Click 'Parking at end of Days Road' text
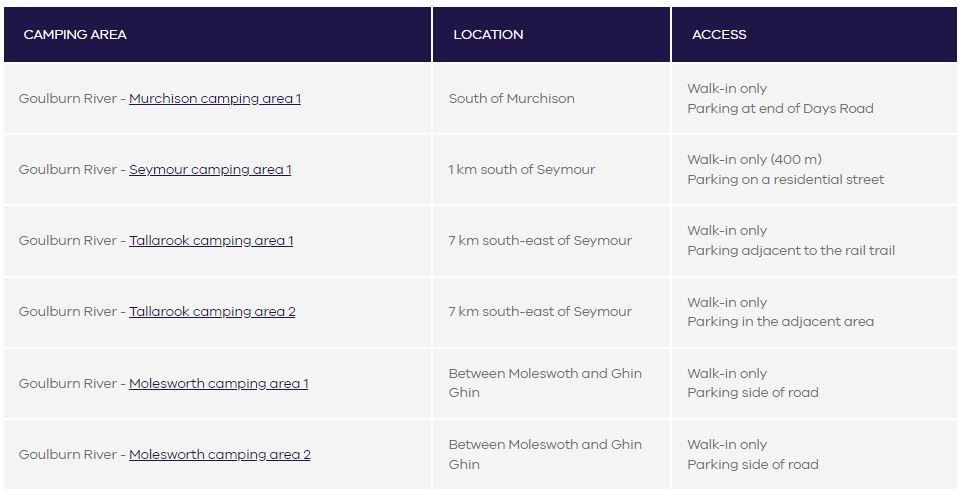Viewport: 963px width, 496px height. tap(780, 109)
